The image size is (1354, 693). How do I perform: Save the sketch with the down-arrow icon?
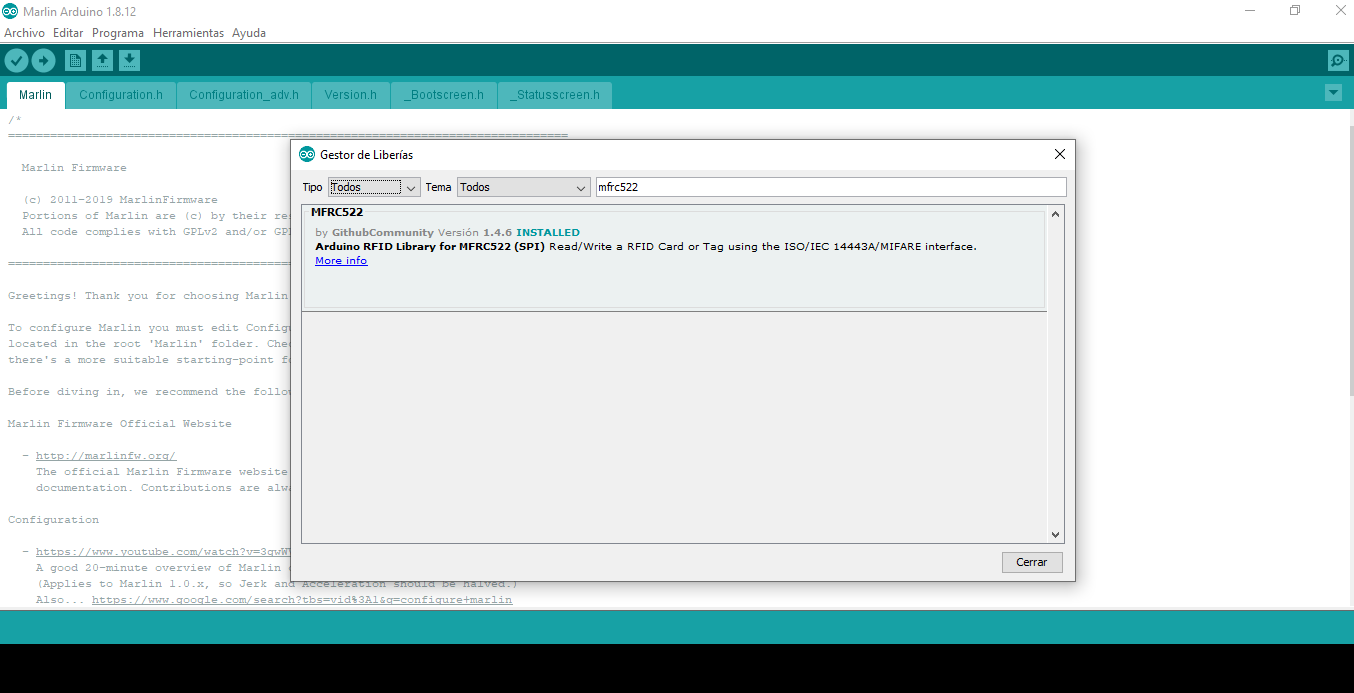[x=129, y=61]
